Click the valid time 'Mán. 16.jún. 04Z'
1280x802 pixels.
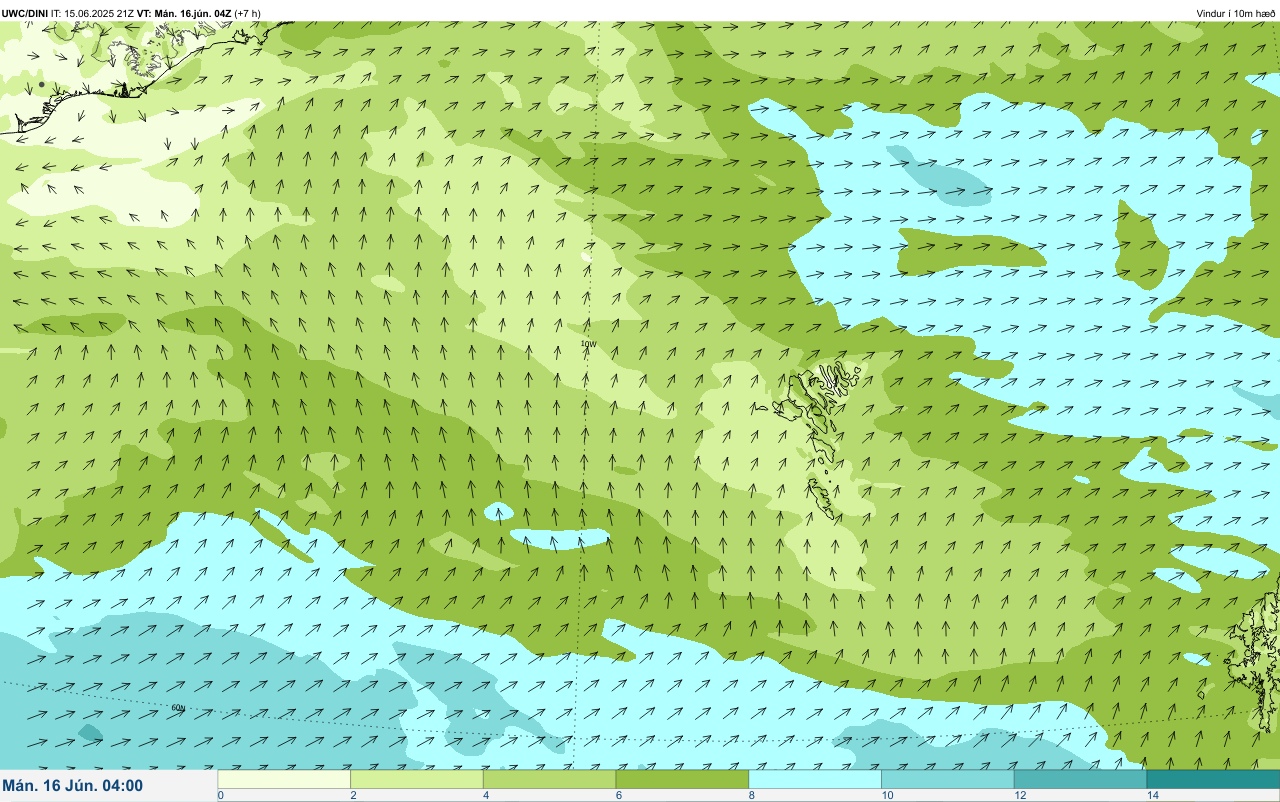pyautogui.click(x=193, y=13)
